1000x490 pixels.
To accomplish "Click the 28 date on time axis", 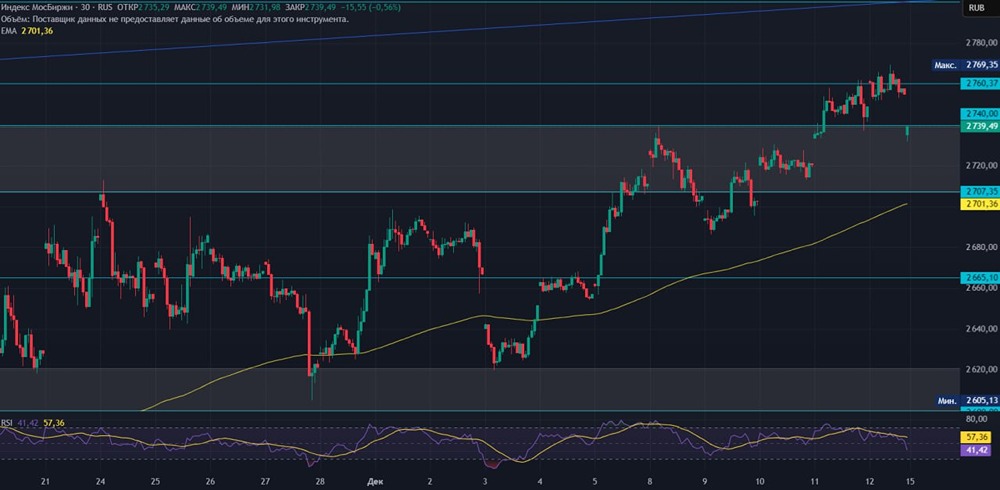I will pyautogui.click(x=320, y=480).
